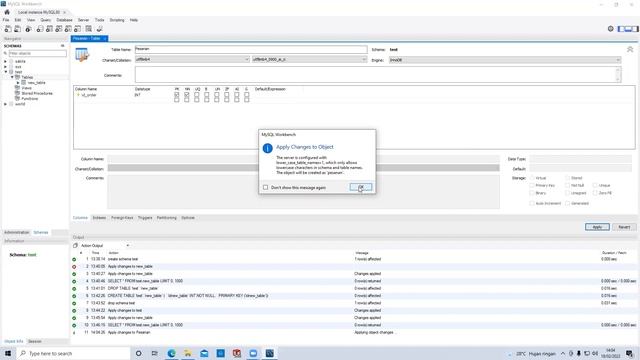Open Mail app from taskbar
The image size is (640, 360).
click(204, 353)
